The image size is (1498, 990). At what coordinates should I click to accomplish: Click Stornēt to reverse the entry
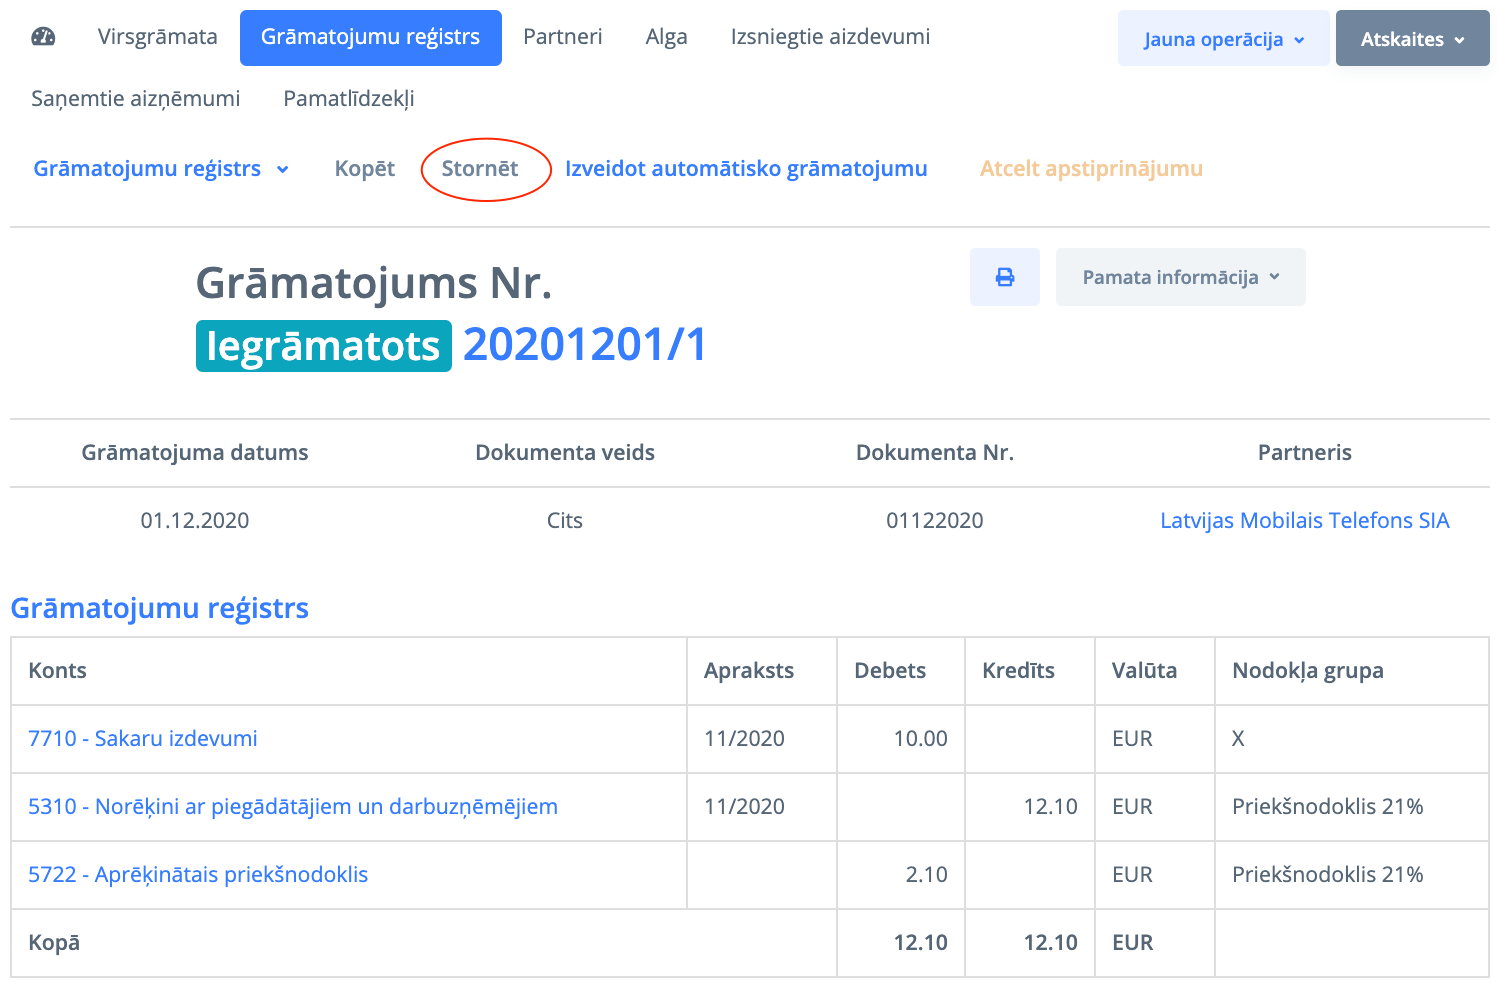480,169
